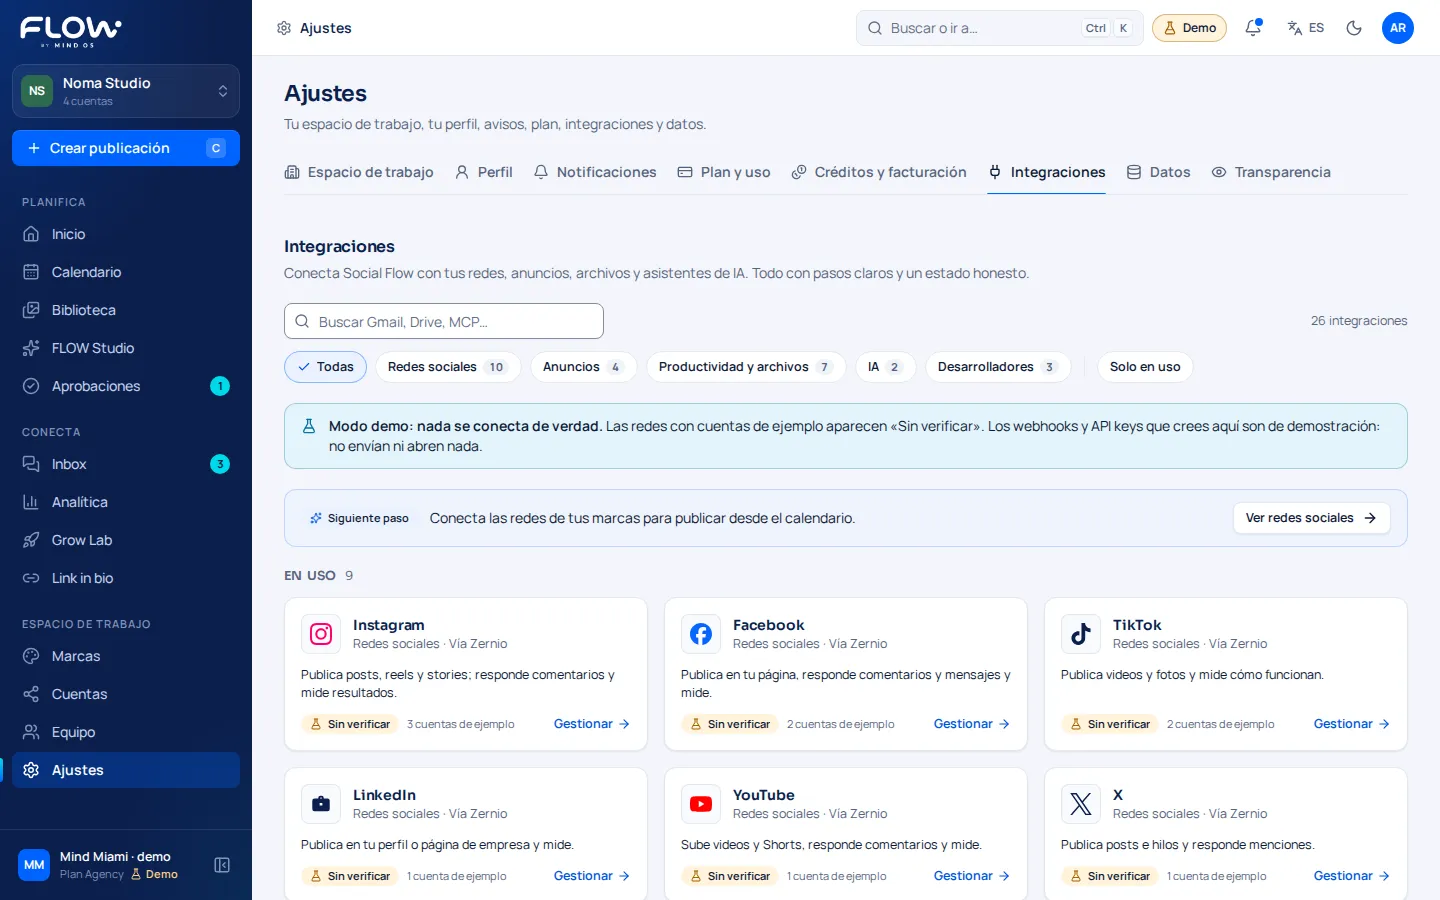Click Gestionar on the Facebook card
Screen dimensions: 1440x900
972,724
